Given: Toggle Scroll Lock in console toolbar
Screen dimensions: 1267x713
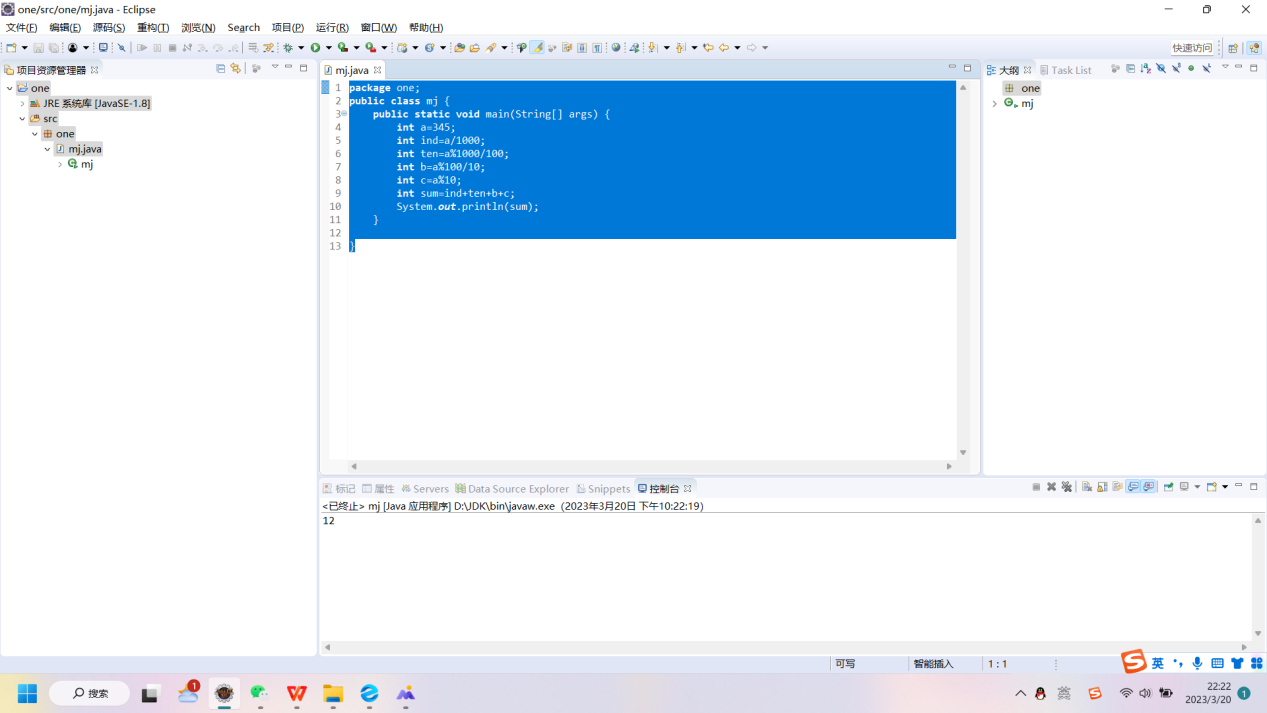Looking at the screenshot, I should (x=1102, y=487).
